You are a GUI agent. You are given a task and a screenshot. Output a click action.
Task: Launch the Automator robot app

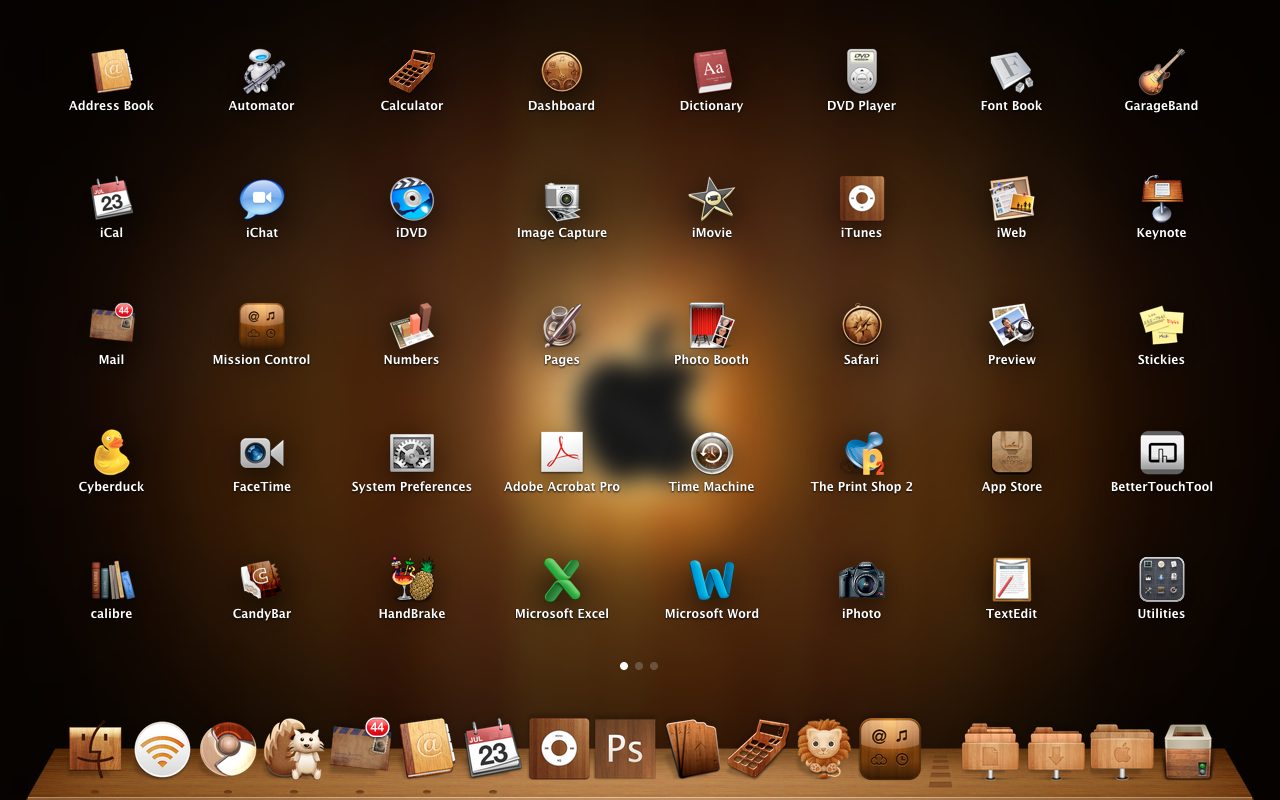(262, 71)
